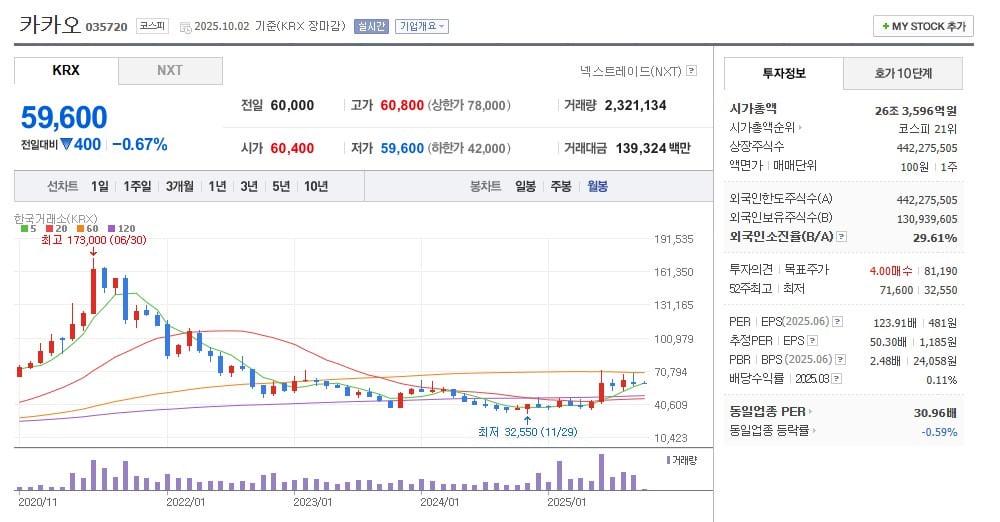Click the 상장주식수 value 442,275,505
The width and height of the screenshot is (1000, 522).
click(927, 147)
